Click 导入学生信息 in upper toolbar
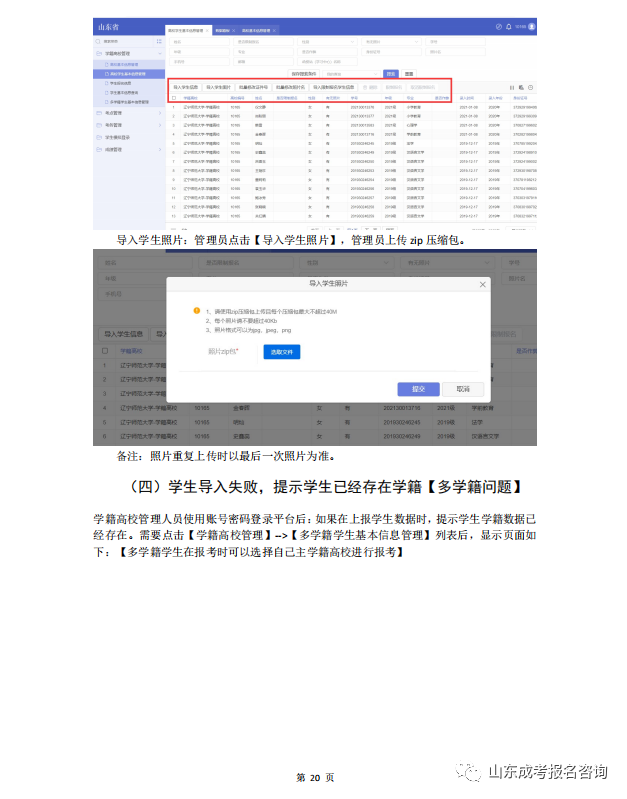627x799 pixels. click(186, 88)
